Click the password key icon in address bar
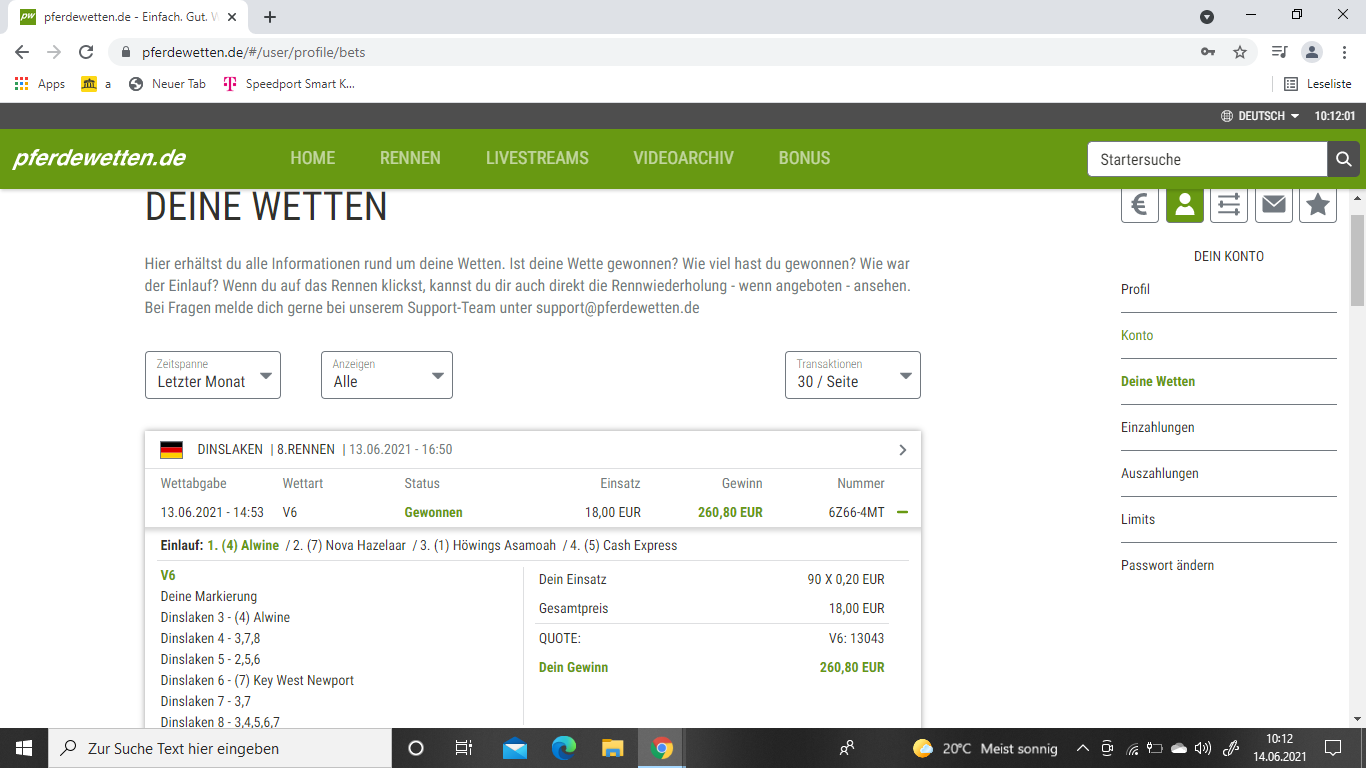The height and width of the screenshot is (768, 1366). click(x=1208, y=52)
